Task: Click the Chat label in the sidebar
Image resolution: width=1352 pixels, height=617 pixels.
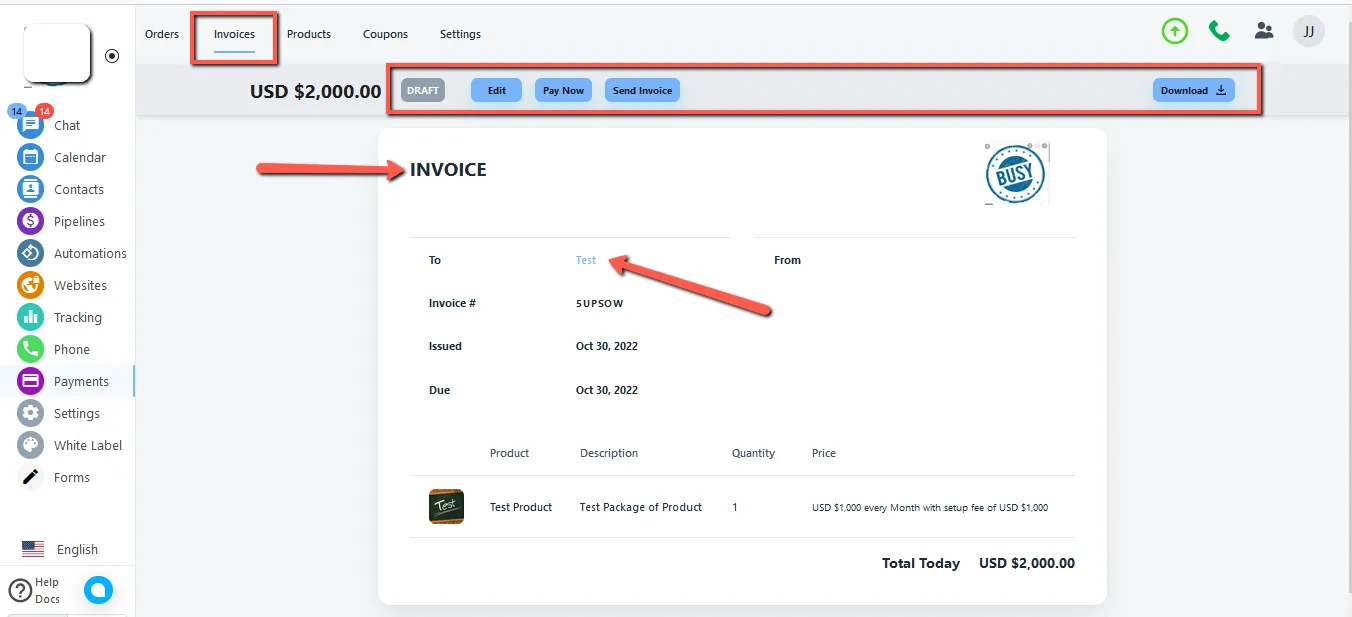Action: [x=67, y=125]
